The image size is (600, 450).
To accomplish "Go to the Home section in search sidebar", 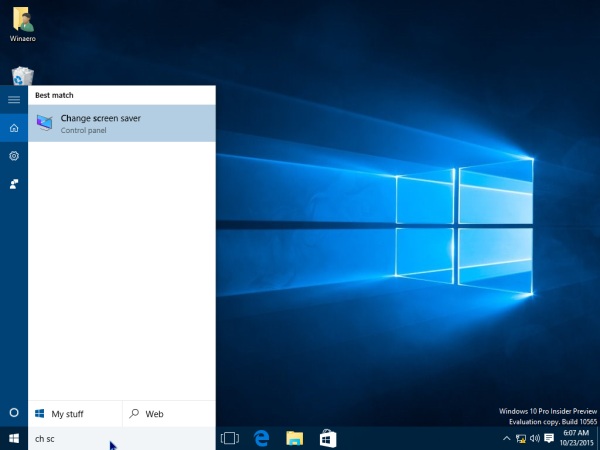I will (14, 128).
